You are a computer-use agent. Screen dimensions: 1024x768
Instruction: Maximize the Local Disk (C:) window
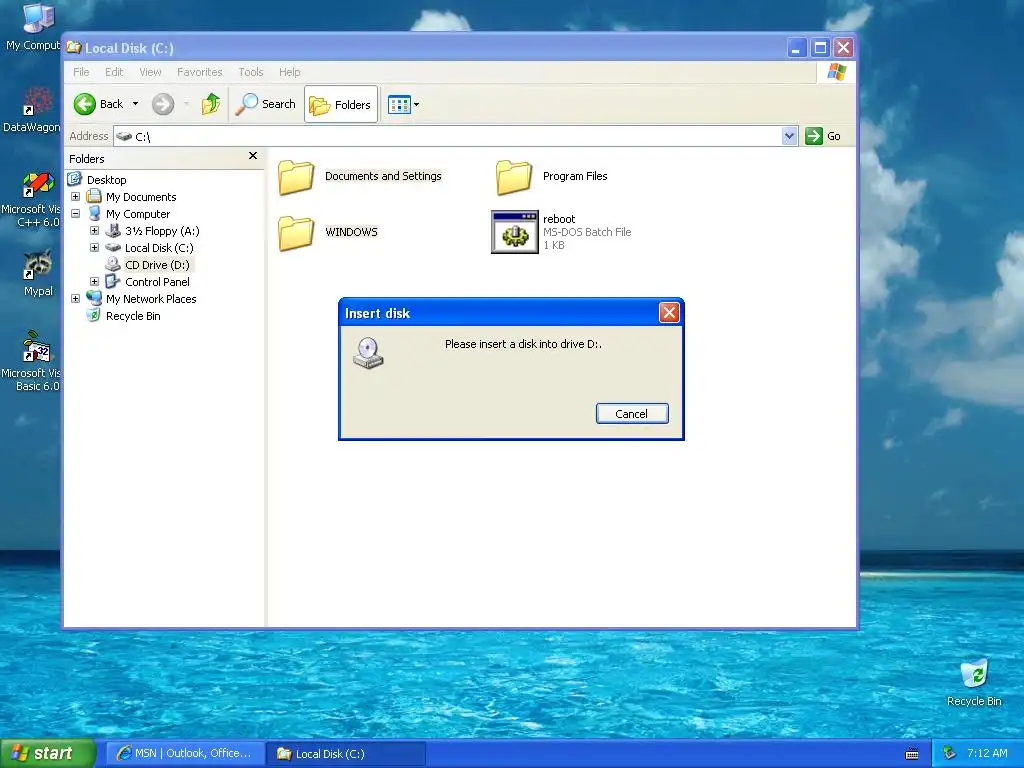coord(820,48)
